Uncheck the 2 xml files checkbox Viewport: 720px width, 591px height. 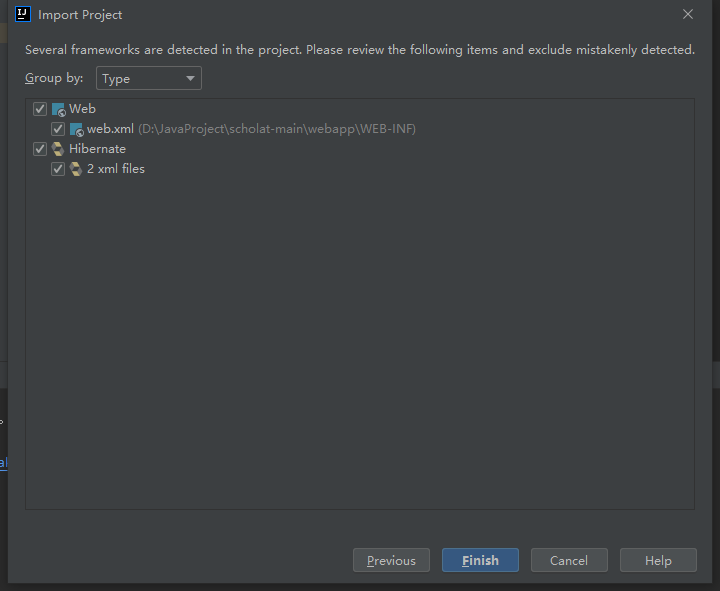[x=58, y=169]
